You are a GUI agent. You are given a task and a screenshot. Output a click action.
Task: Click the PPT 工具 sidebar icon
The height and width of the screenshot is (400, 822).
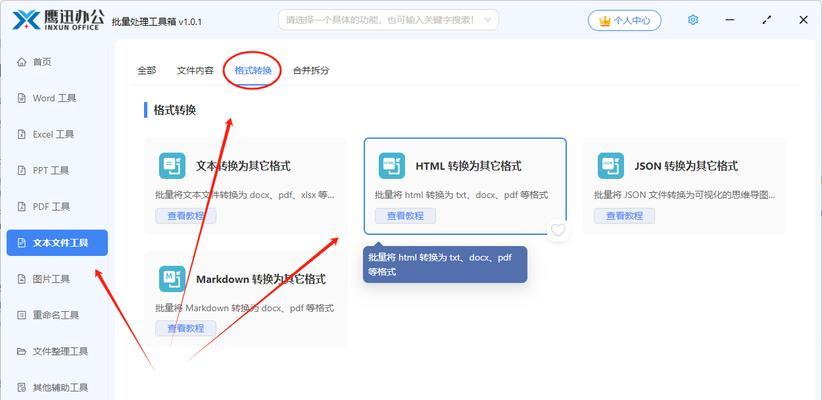point(21,170)
